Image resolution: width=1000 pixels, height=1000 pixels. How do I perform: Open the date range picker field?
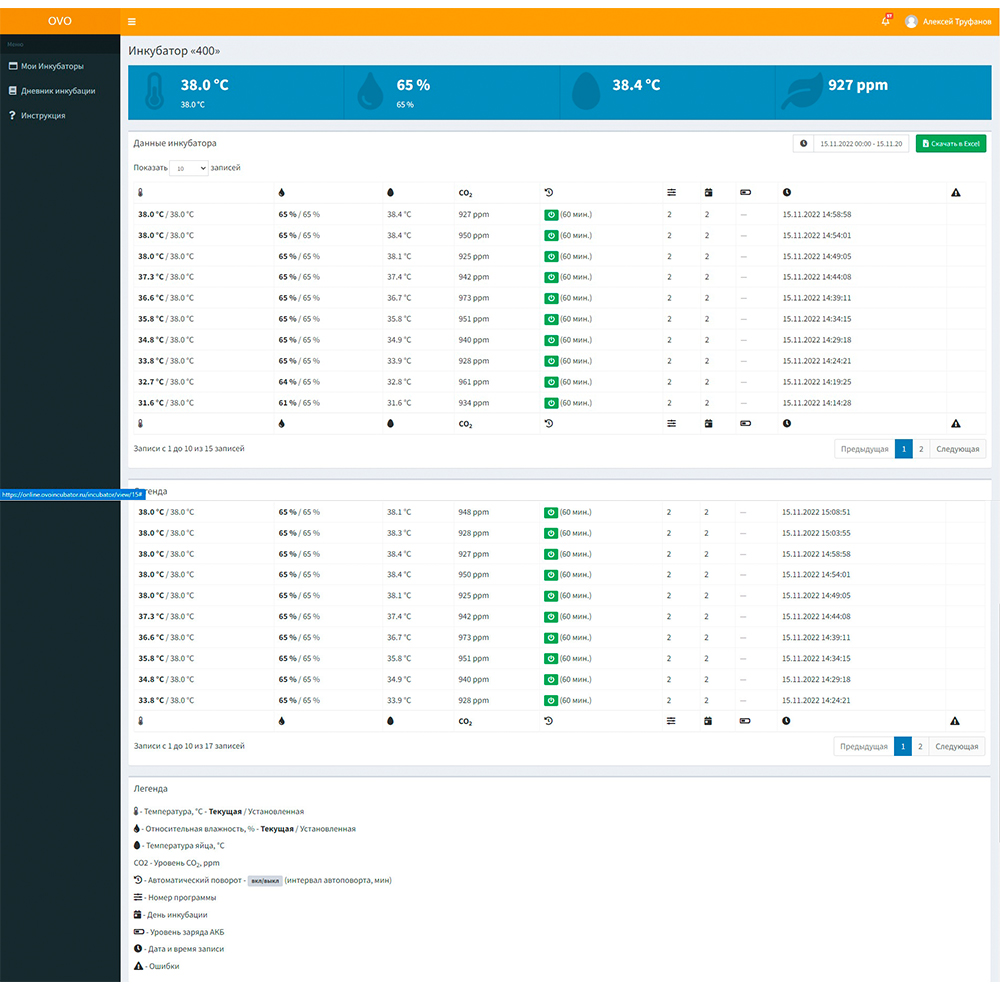[x=860, y=144]
